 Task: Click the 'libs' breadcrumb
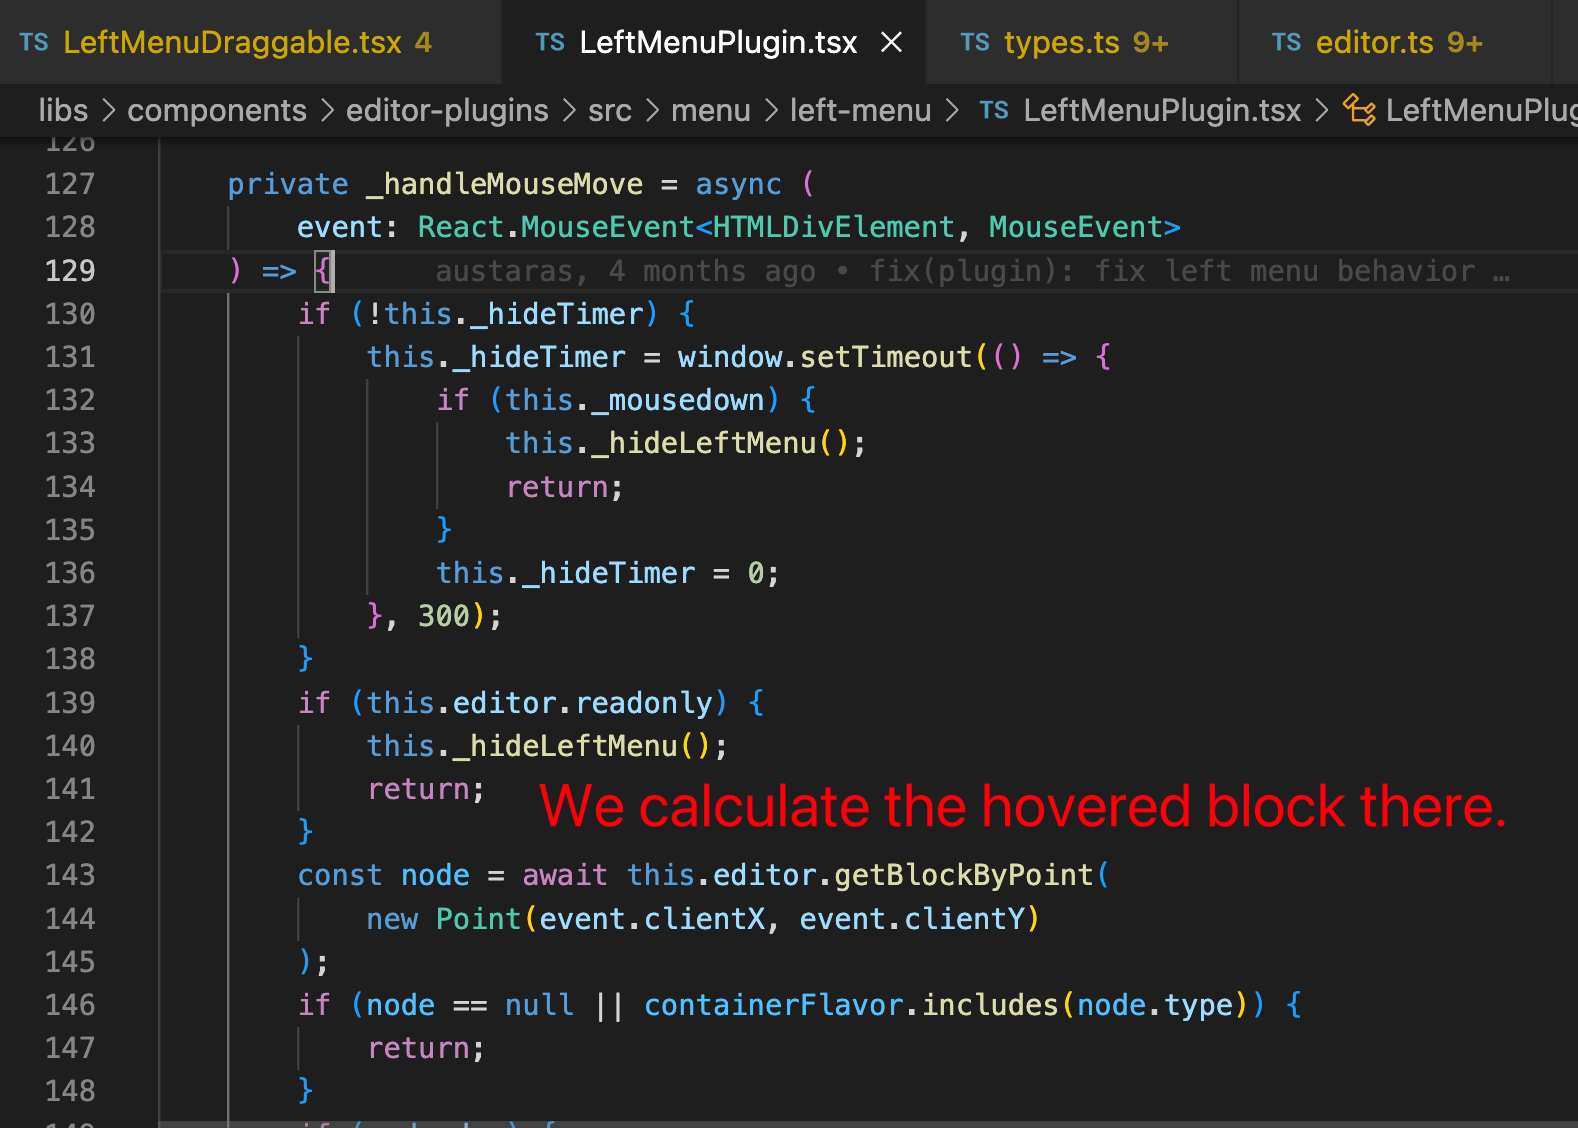63,110
